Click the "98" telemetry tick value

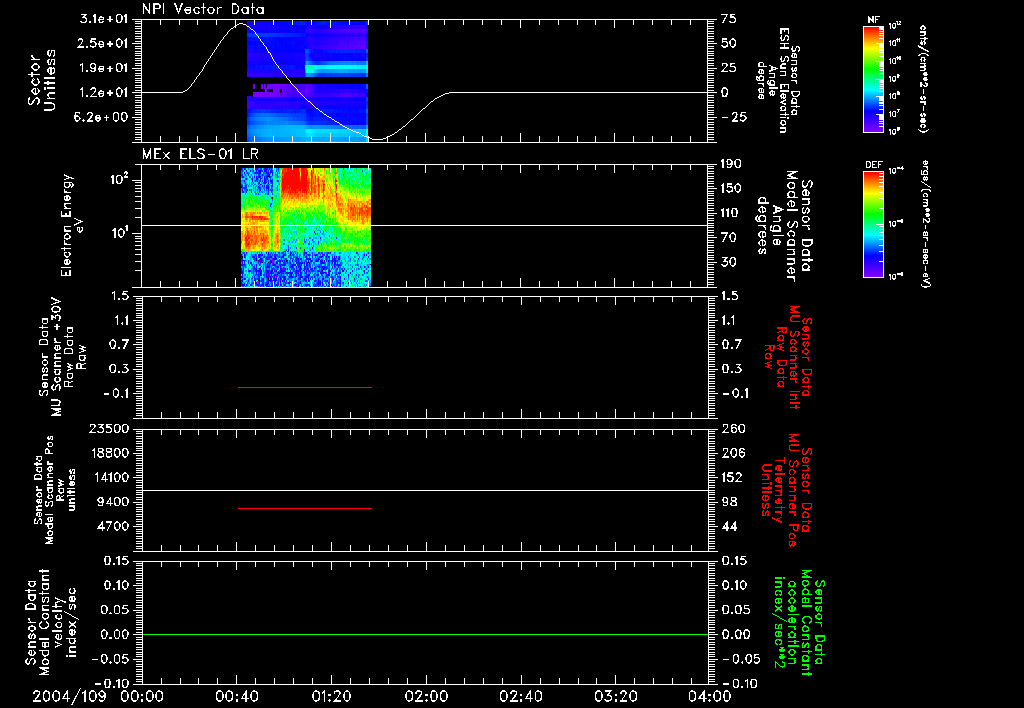[729, 502]
